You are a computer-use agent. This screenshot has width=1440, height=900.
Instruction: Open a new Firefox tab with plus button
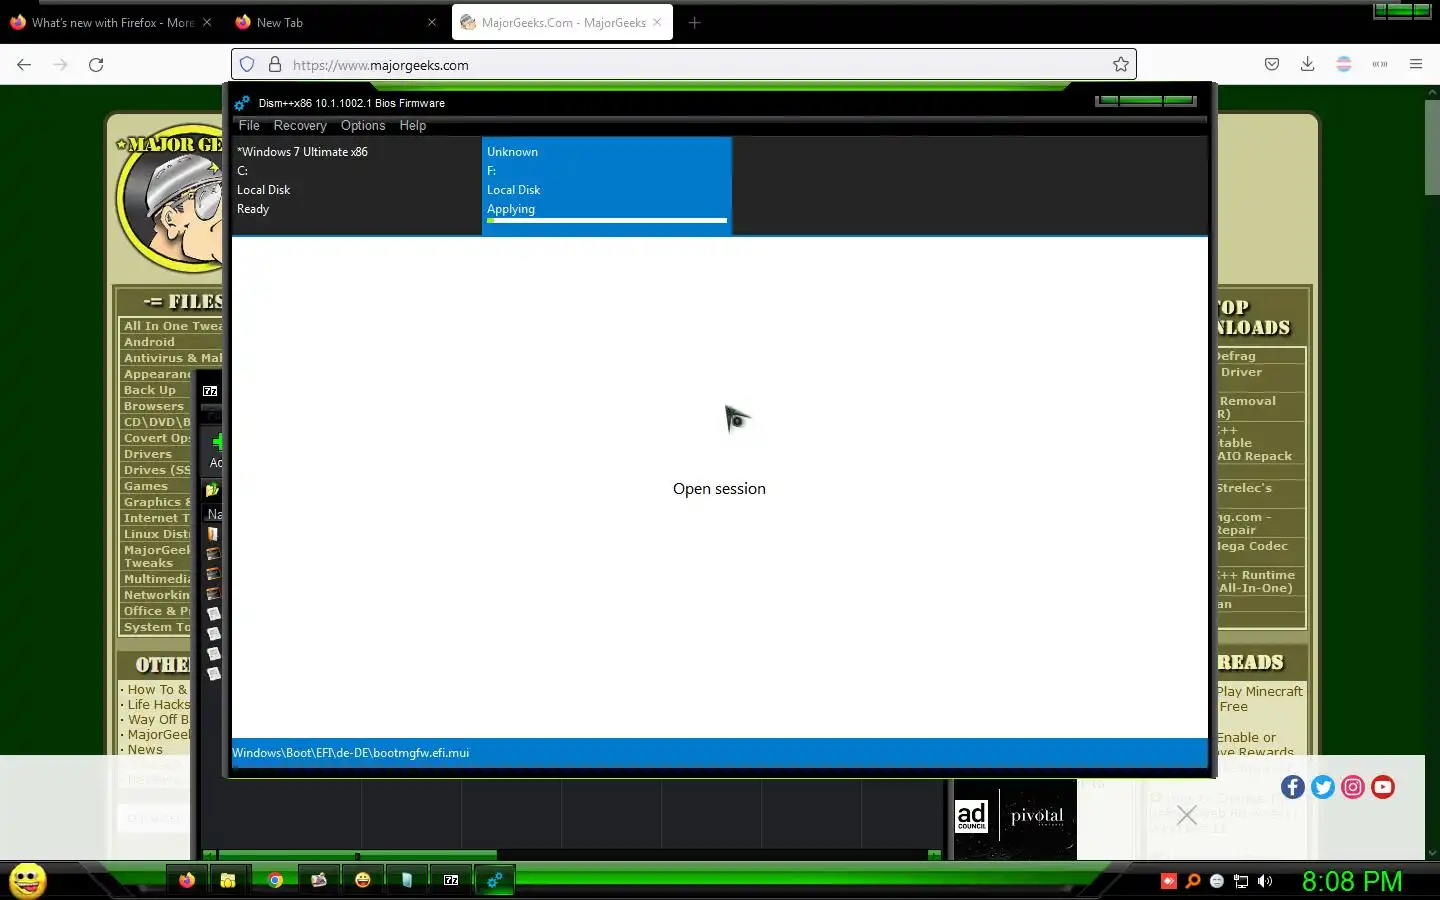tap(694, 22)
